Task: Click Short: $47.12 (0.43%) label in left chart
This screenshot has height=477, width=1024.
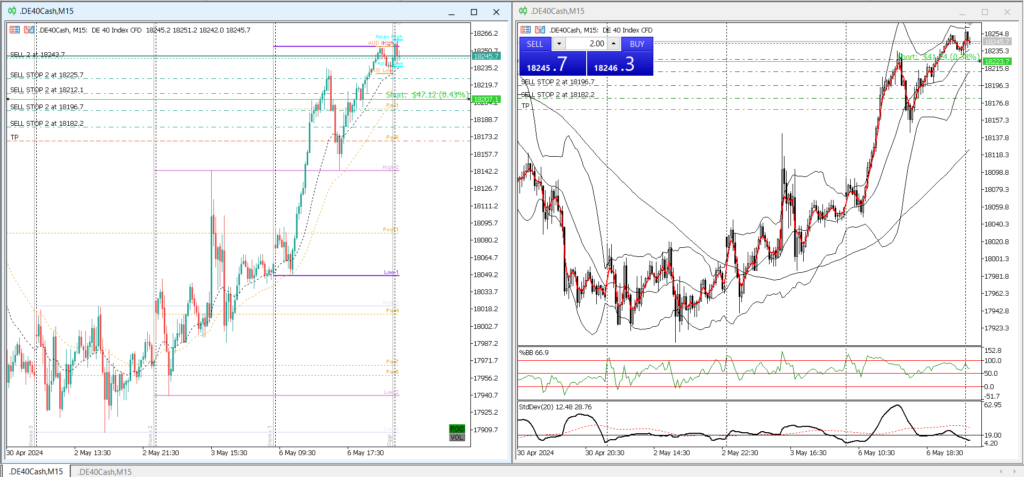Action: click(x=427, y=95)
